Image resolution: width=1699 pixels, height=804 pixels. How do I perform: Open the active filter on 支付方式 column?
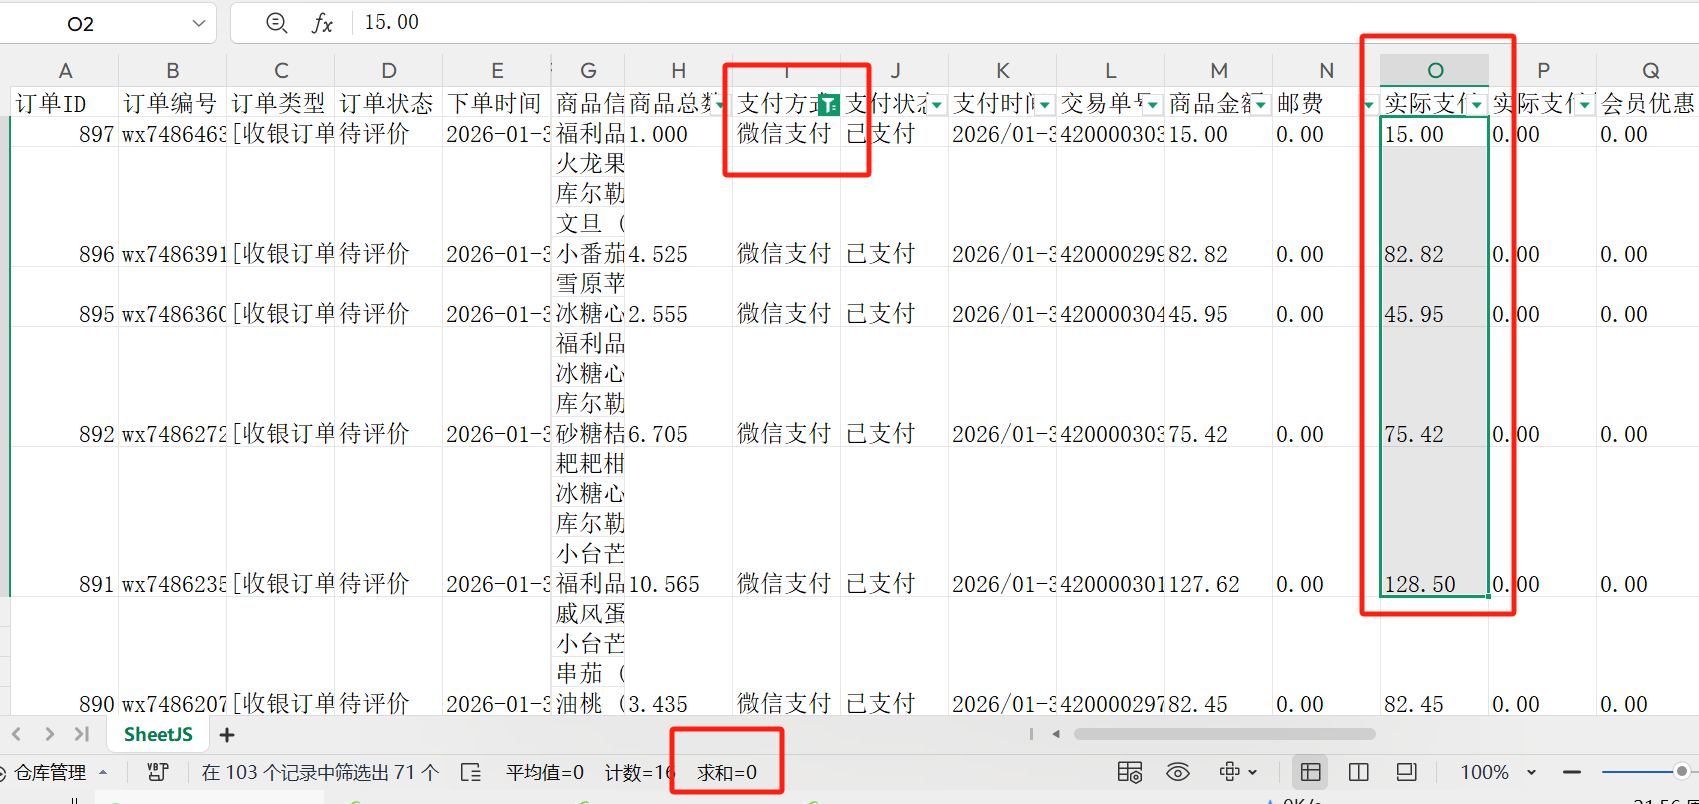[828, 105]
